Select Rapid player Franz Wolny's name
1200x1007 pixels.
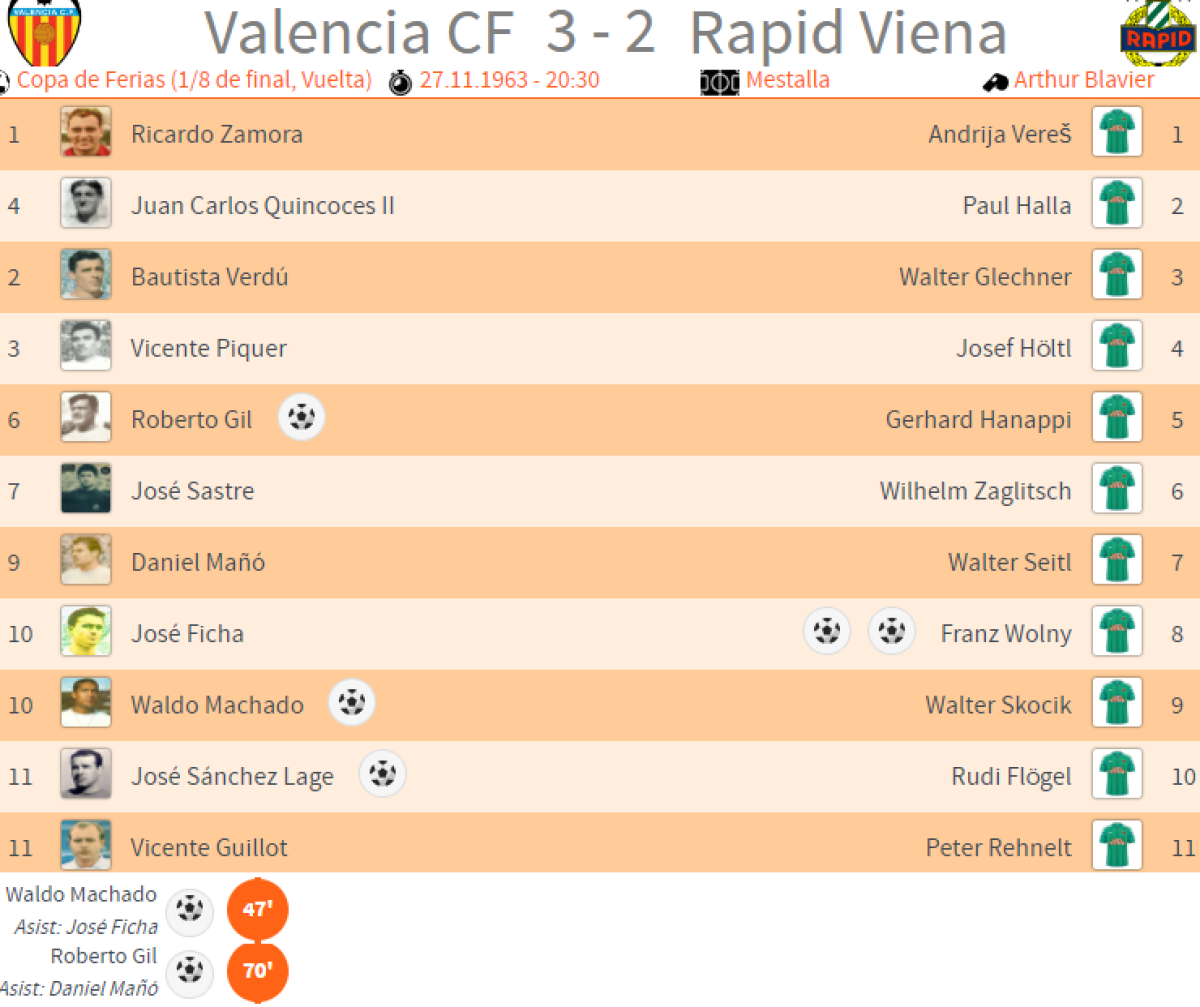(x=1005, y=633)
